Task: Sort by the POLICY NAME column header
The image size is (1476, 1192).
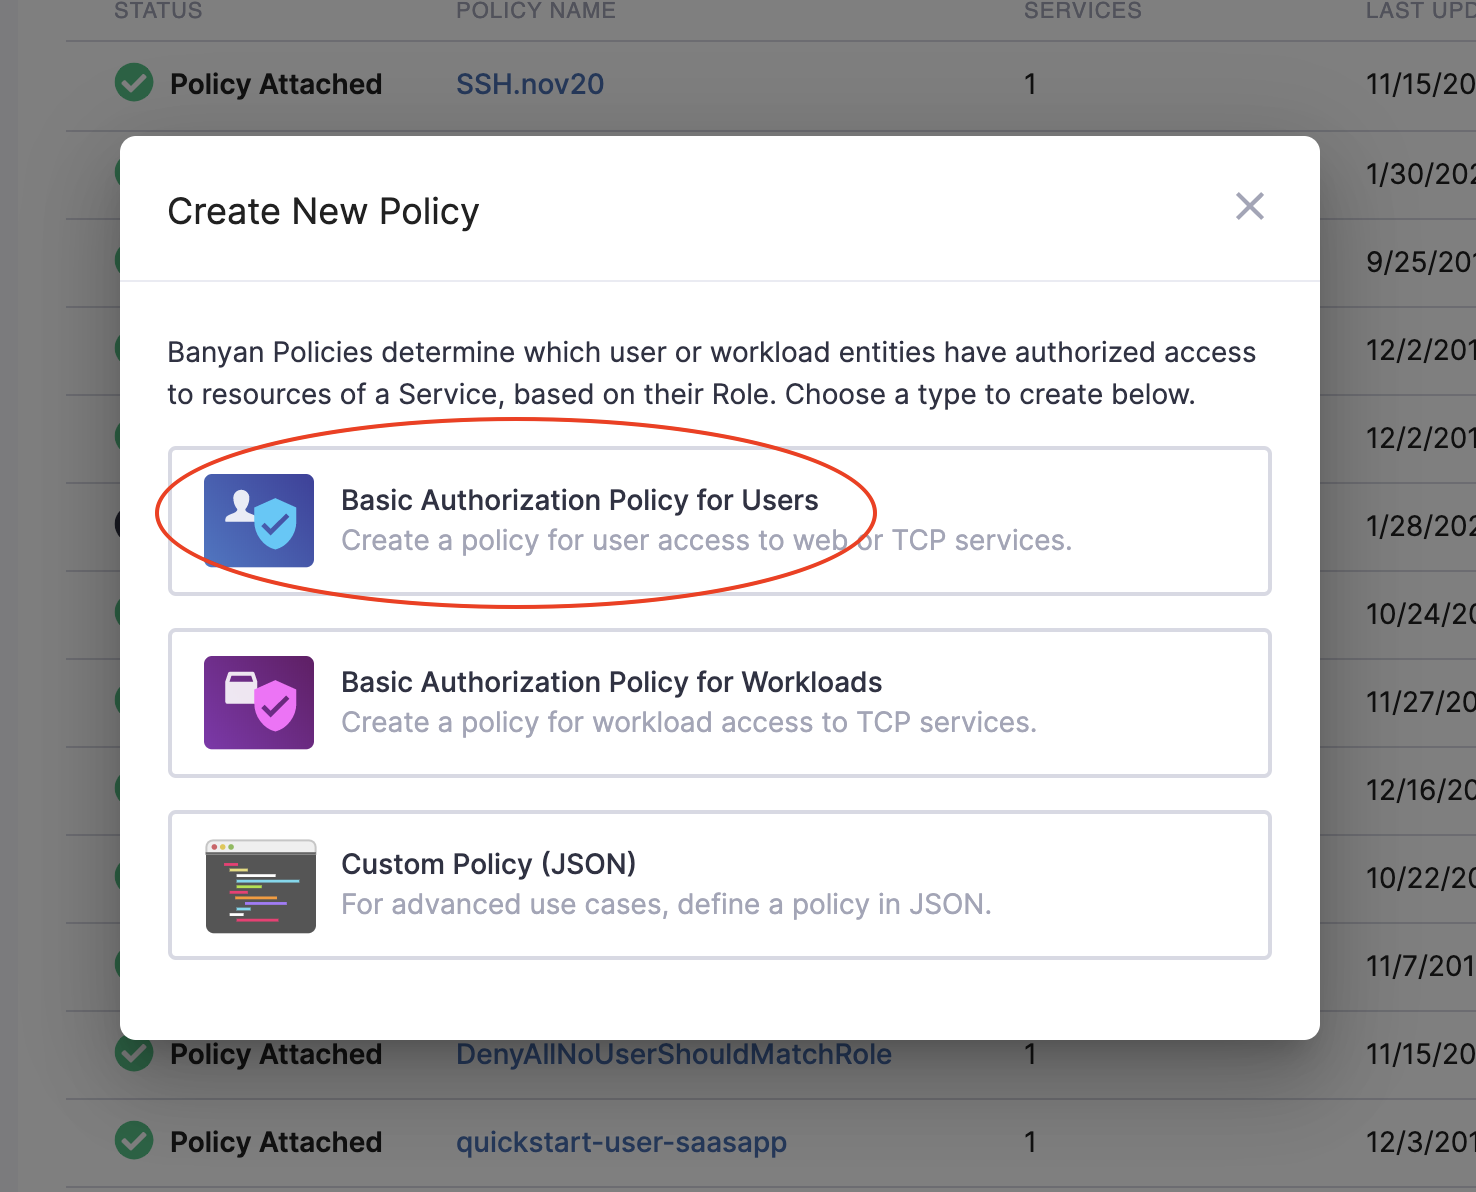Action: [536, 11]
